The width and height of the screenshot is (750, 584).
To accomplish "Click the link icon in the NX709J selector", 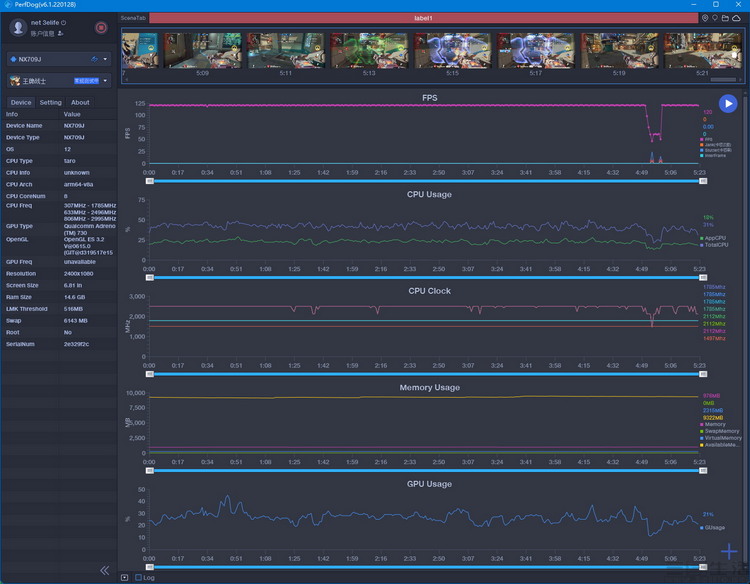I will coord(94,59).
